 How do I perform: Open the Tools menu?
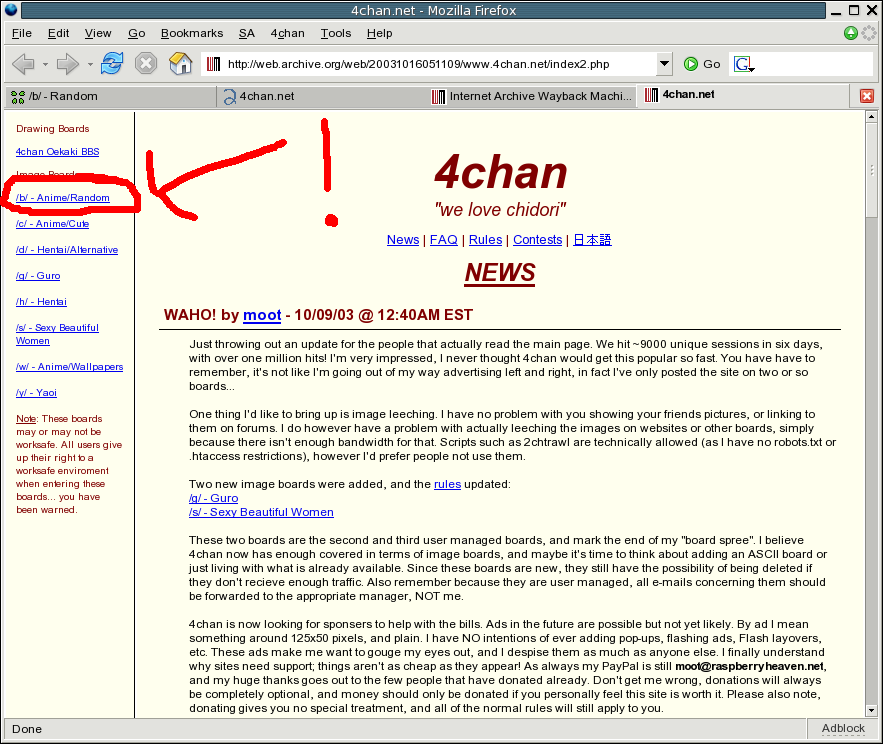pos(336,33)
